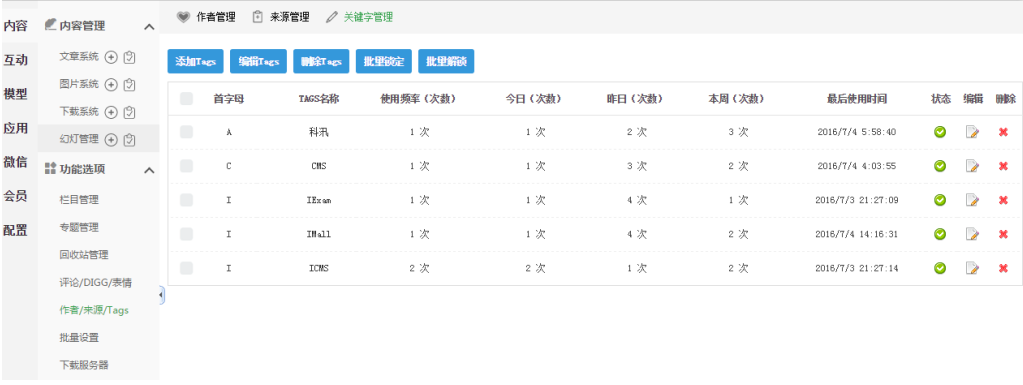Click the clipboard icon beside 下载系统
This screenshot has width=1023, height=385.
(129, 112)
